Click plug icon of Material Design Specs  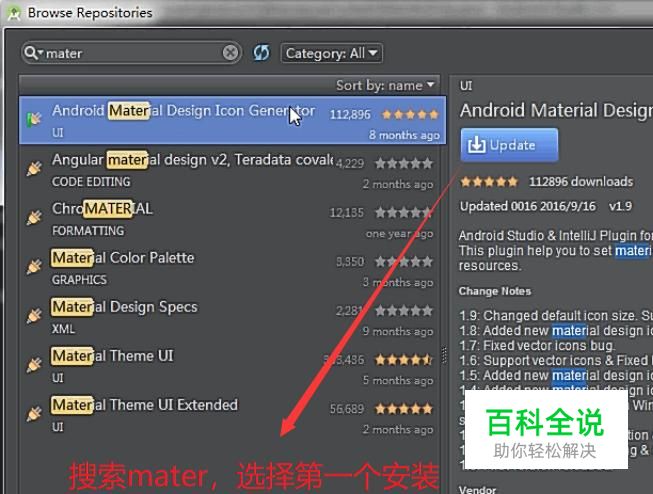point(34,316)
